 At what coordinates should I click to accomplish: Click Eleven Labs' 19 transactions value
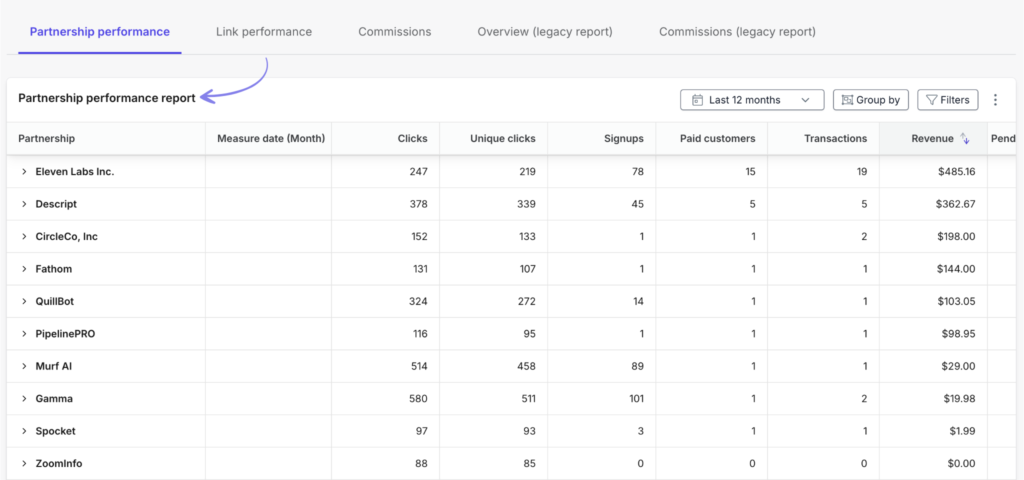861,172
